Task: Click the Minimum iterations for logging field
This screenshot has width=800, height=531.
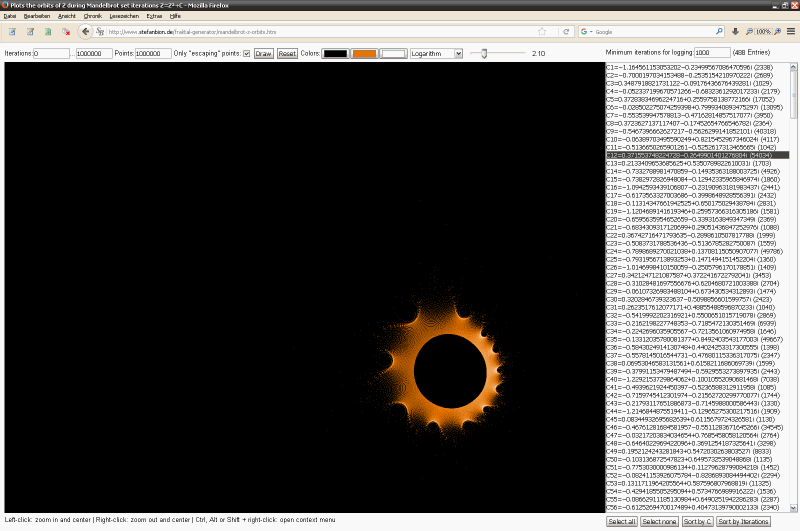Action: (x=713, y=52)
